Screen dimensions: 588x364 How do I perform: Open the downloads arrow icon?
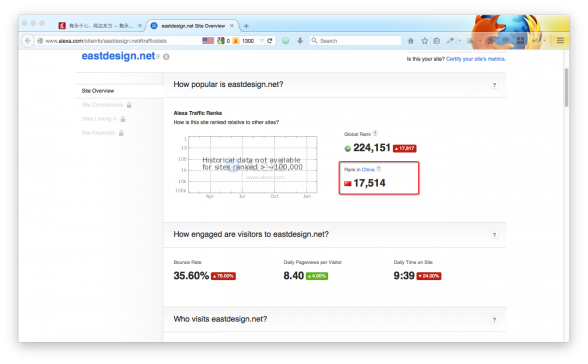(x=300, y=40)
